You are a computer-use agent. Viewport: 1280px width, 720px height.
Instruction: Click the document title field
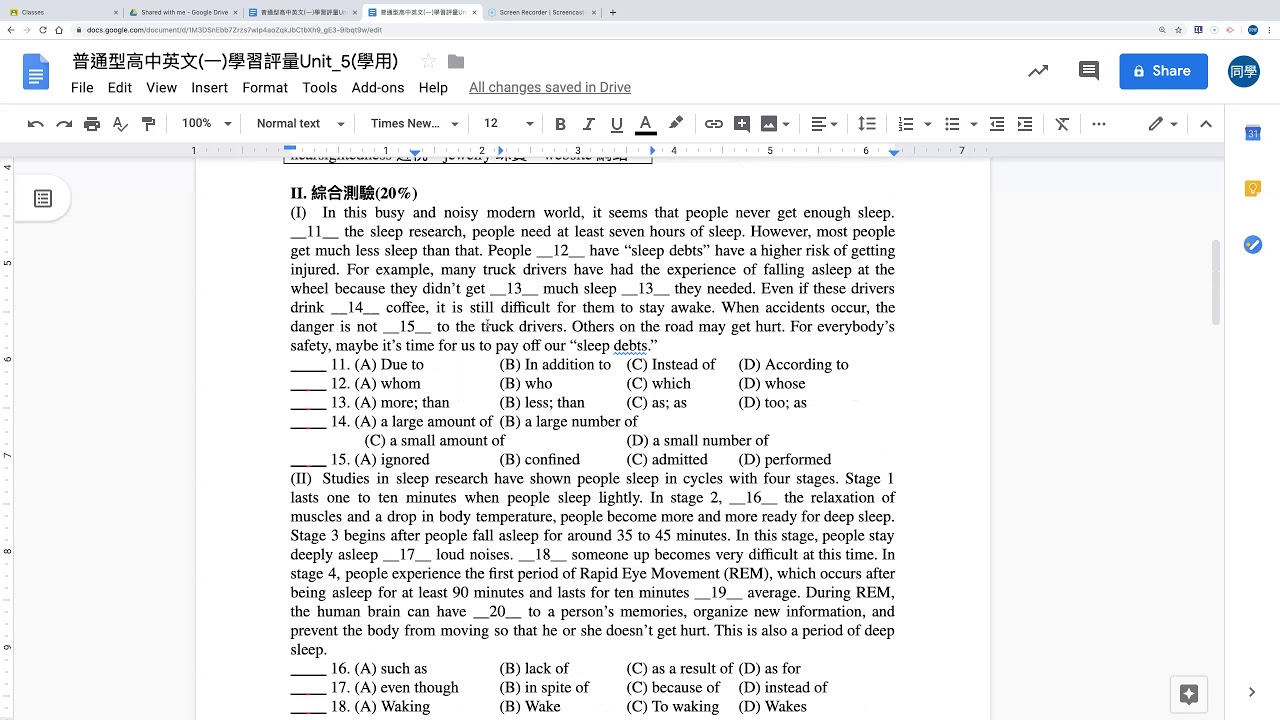click(235, 61)
